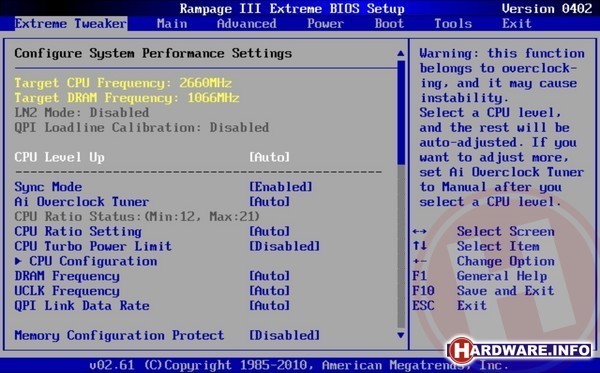Select Memory Configuration Protect item
Screen dimensions: 600x373
point(119,336)
